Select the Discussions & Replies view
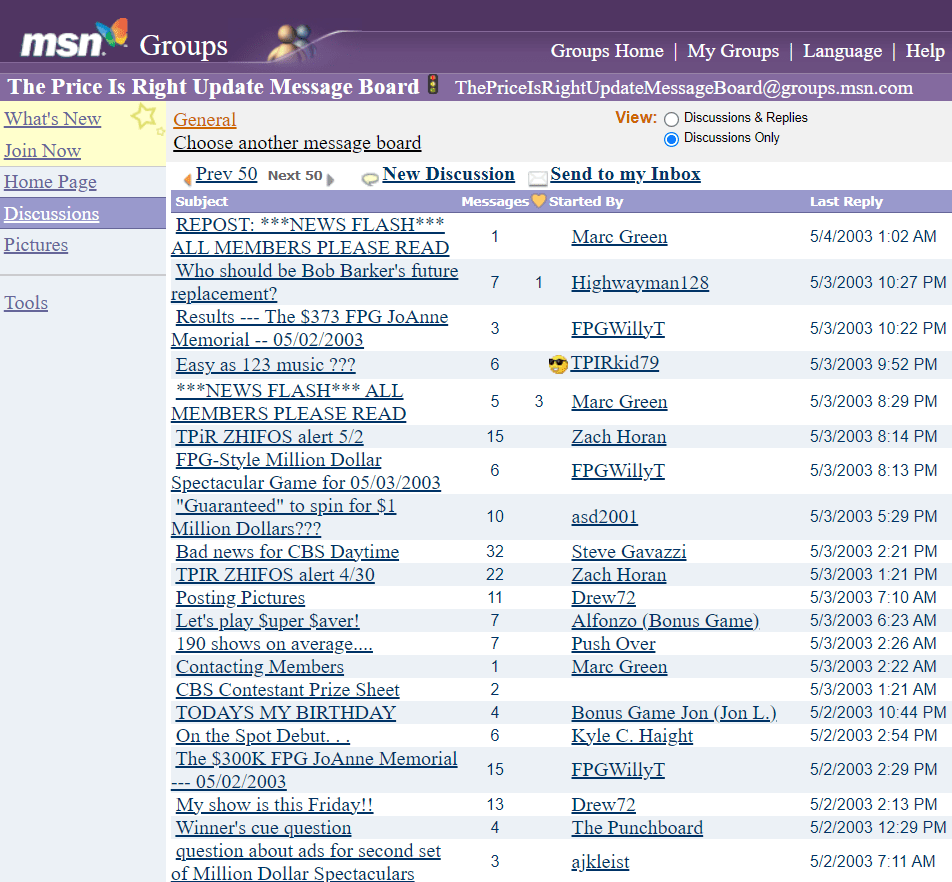The width and height of the screenshot is (952, 882). pyautogui.click(x=671, y=118)
